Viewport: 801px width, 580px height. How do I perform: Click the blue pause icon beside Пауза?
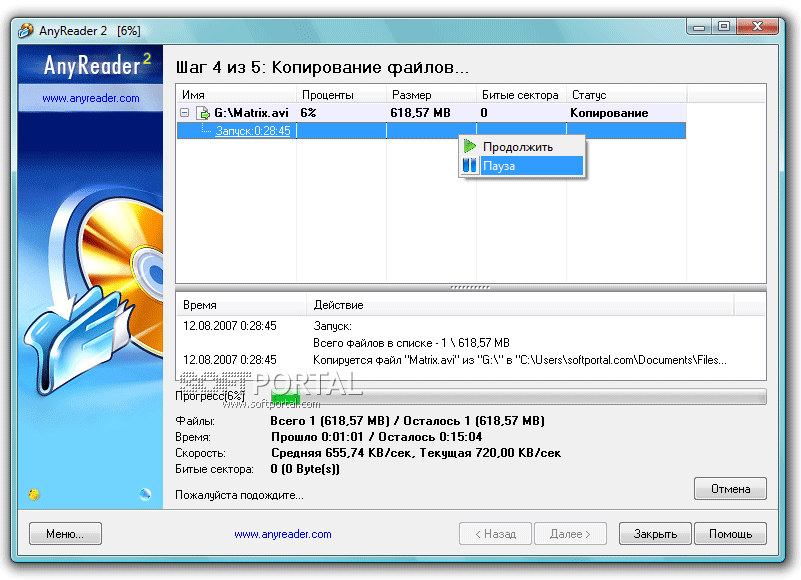(x=469, y=166)
